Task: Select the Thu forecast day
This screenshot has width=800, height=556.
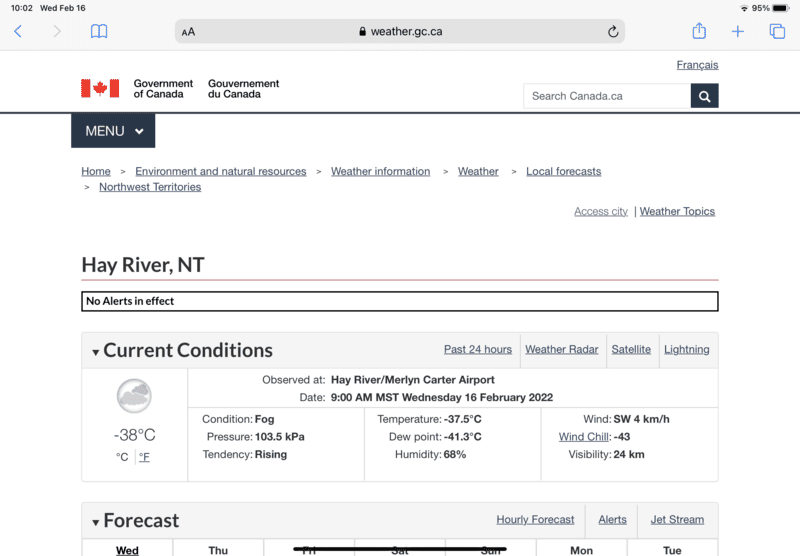Action: click(218, 550)
